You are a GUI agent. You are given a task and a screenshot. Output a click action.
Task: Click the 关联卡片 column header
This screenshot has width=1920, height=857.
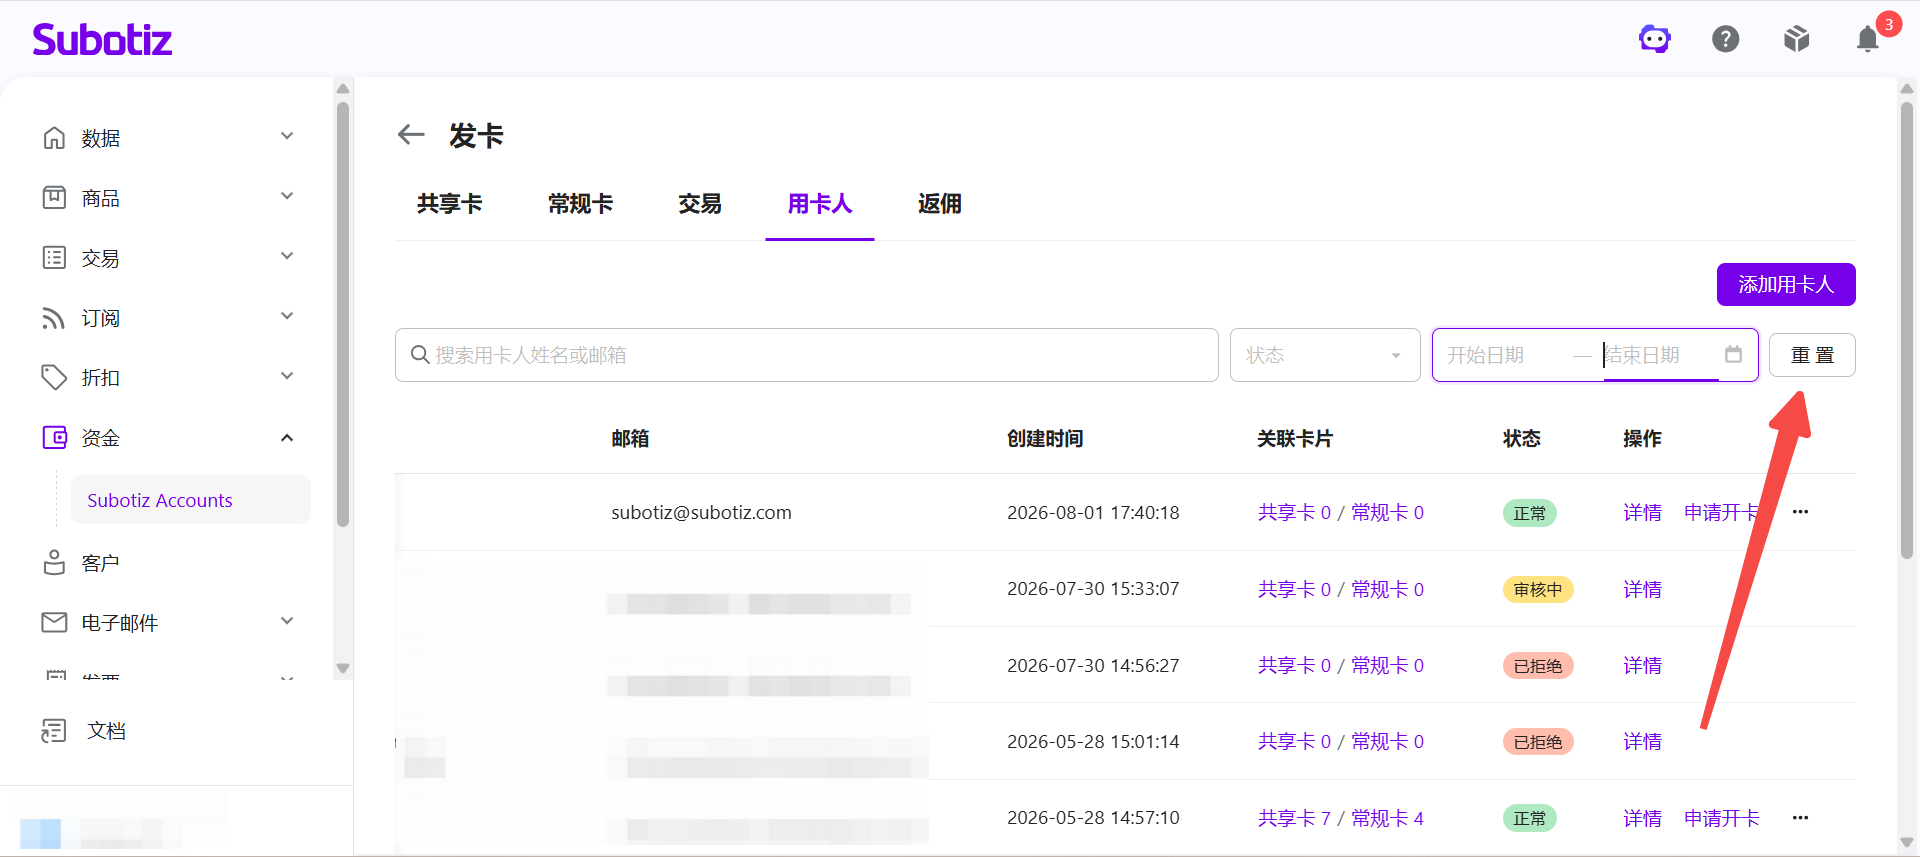[x=1295, y=438]
